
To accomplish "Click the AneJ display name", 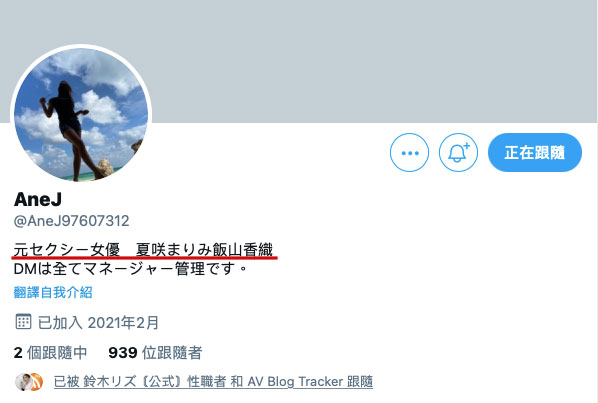I will click(38, 199).
